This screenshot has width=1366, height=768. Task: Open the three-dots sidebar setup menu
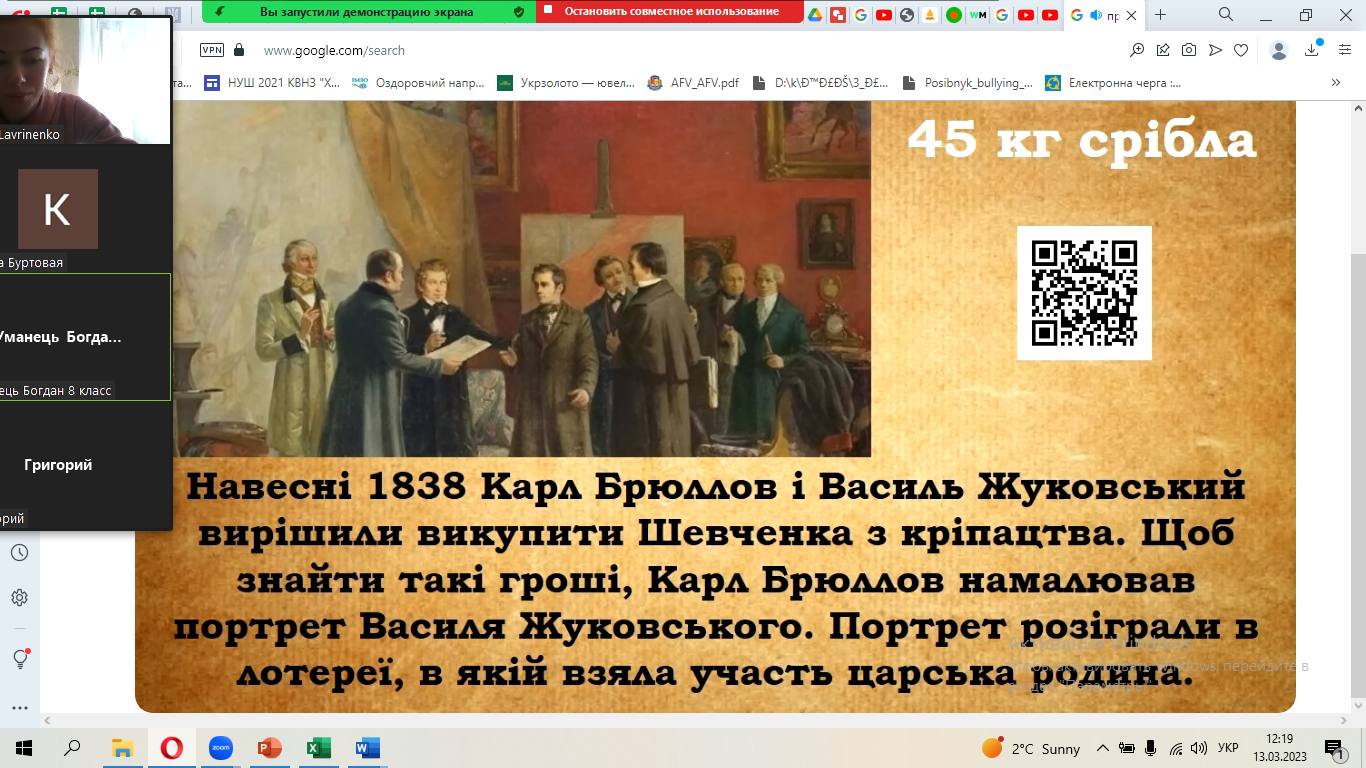click(x=19, y=708)
